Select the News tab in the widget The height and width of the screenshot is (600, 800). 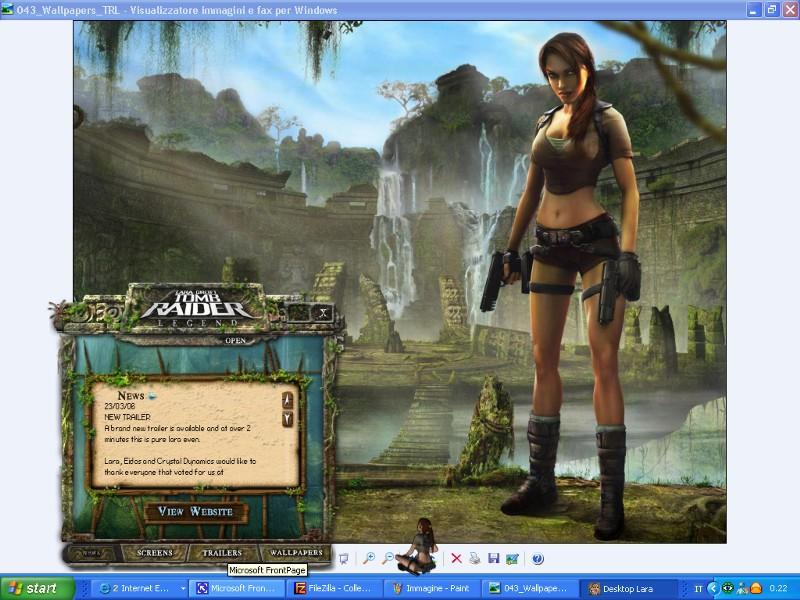[91, 552]
